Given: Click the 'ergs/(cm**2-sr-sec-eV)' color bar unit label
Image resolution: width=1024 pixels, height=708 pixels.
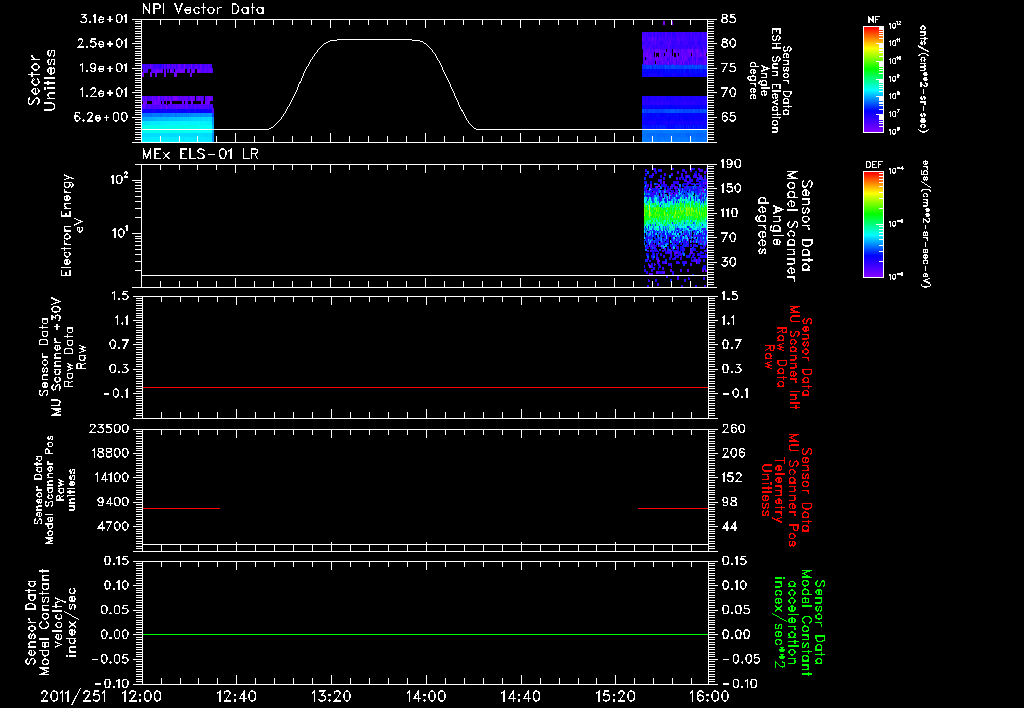Looking at the screenshot, I should click(925, 223).
